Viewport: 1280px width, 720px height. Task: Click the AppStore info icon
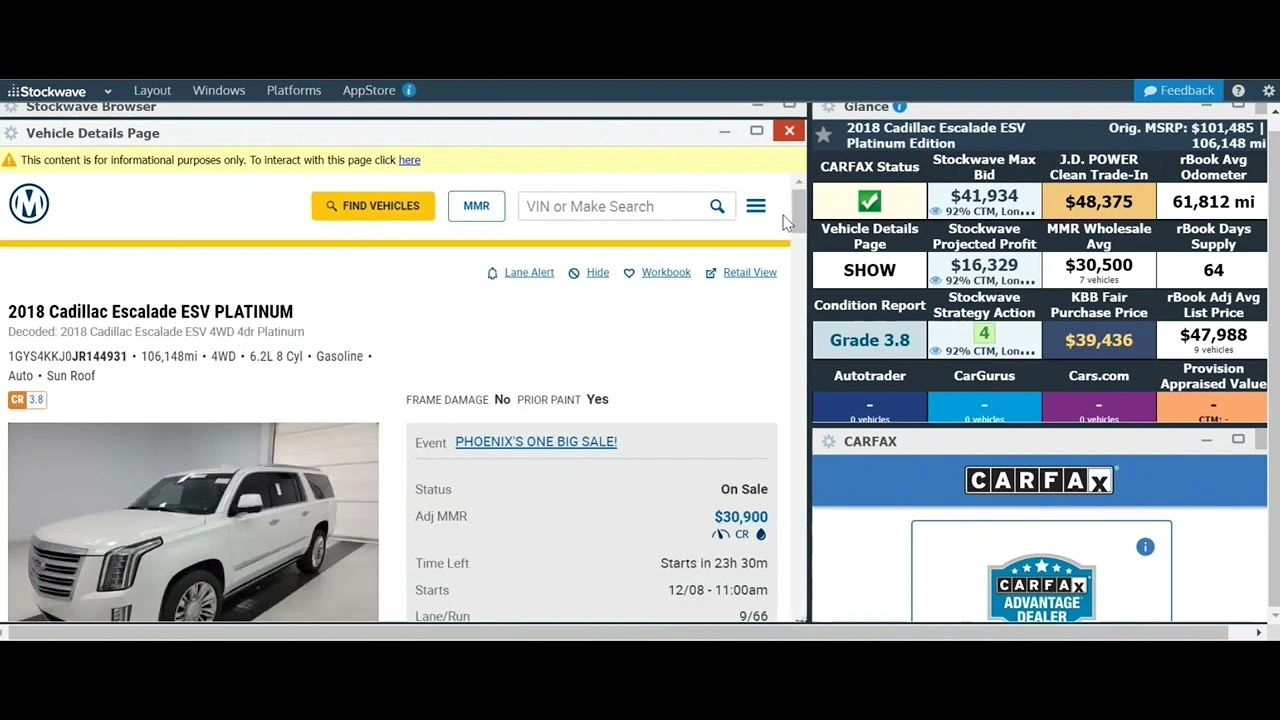(x=409, y=90)
